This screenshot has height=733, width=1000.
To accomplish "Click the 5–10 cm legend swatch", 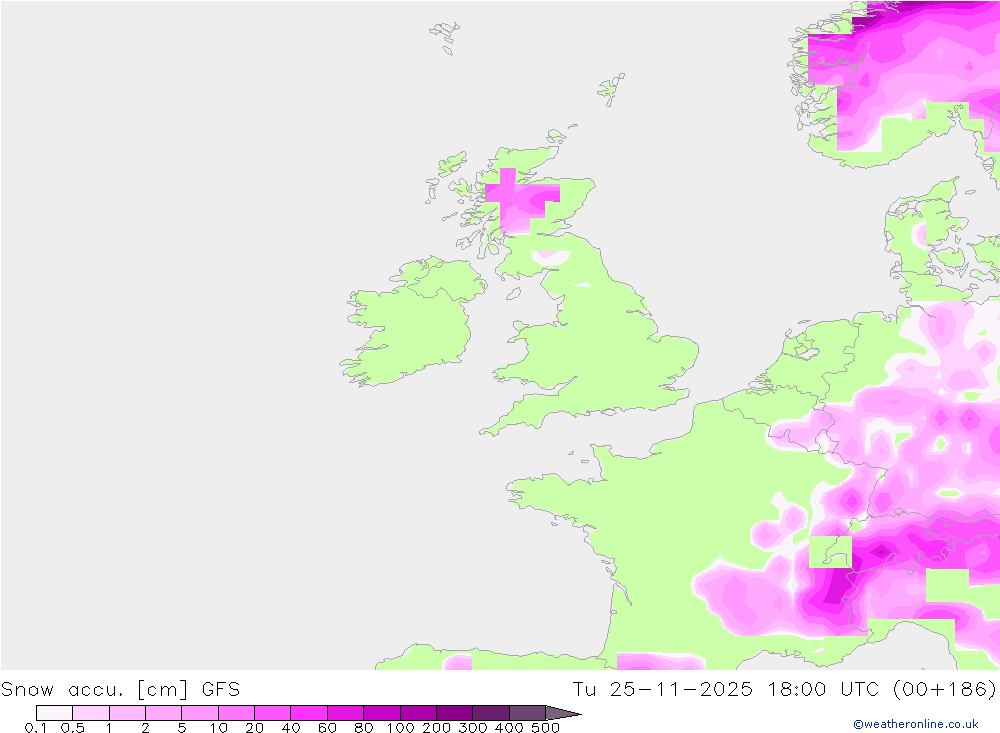I will tap(200, 713).
